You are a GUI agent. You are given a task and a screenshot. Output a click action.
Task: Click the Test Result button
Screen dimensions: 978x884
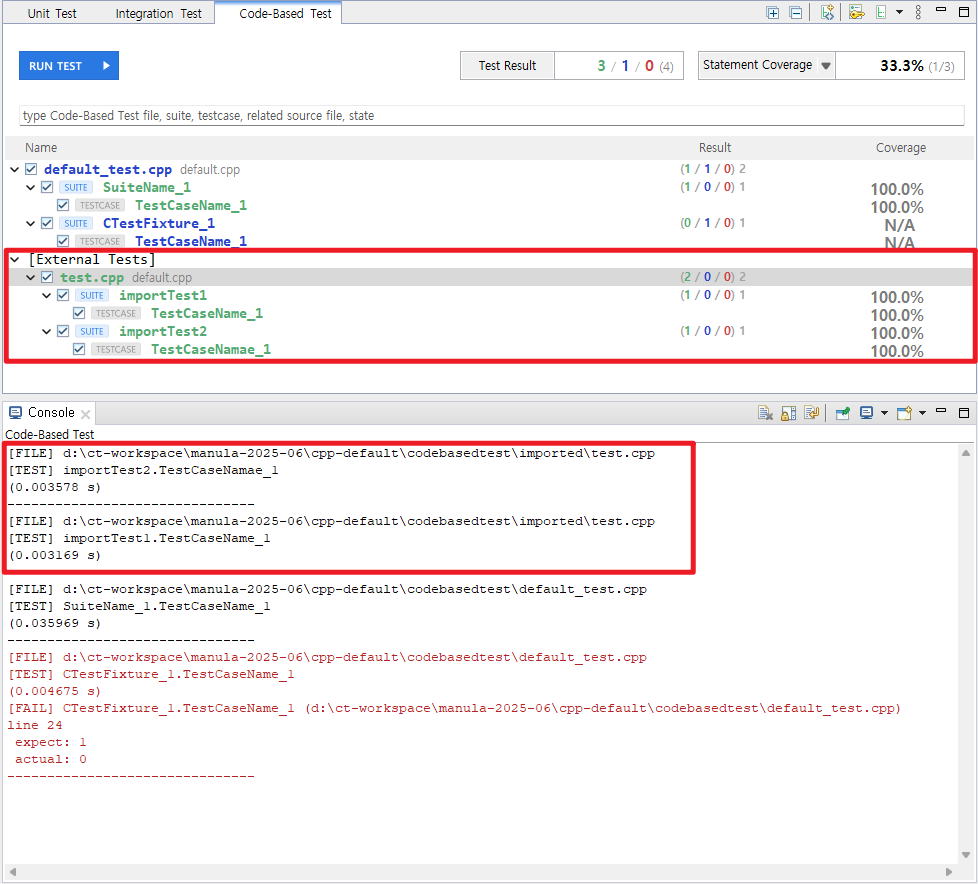[507, 66]
